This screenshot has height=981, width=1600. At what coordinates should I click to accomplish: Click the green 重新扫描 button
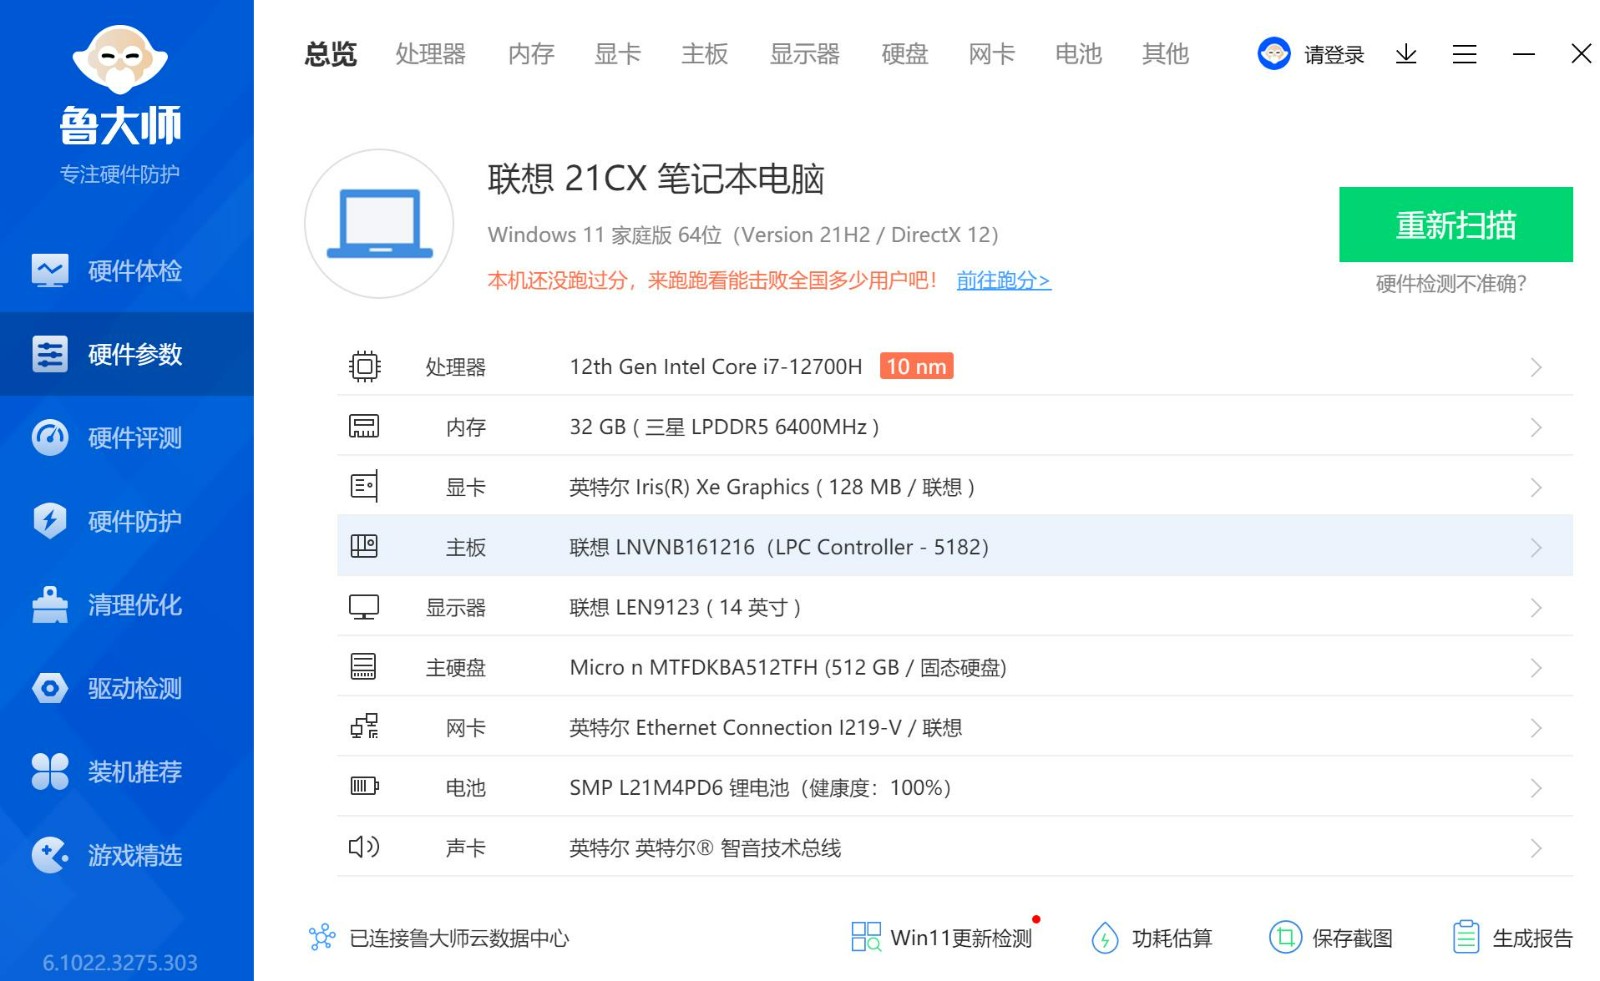(1456, 224)
